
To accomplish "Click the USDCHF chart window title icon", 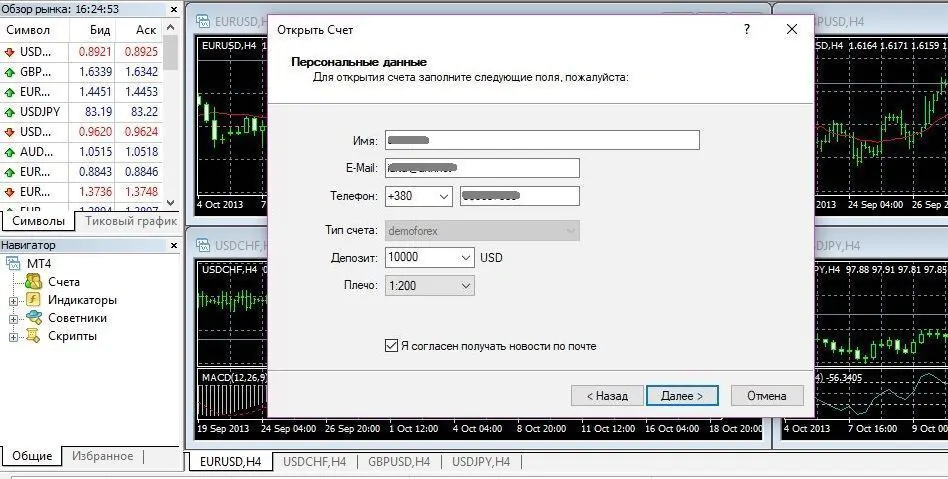I will [203, 246].
